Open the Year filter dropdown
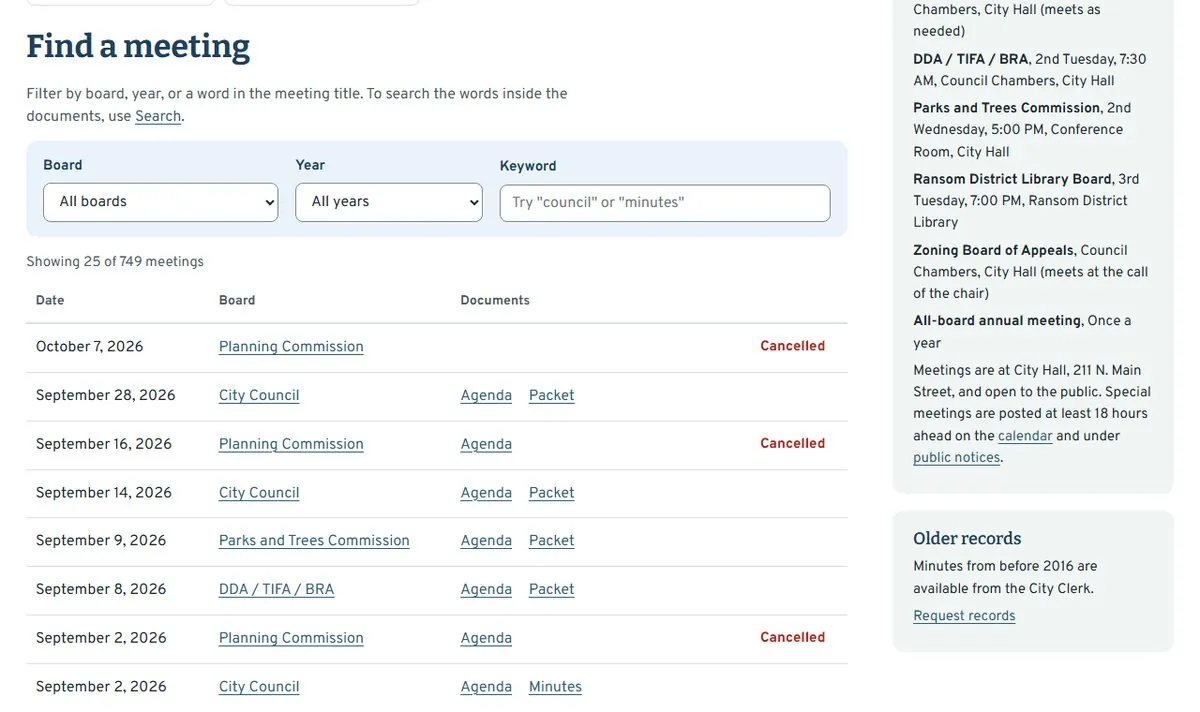 coord(388,202)
